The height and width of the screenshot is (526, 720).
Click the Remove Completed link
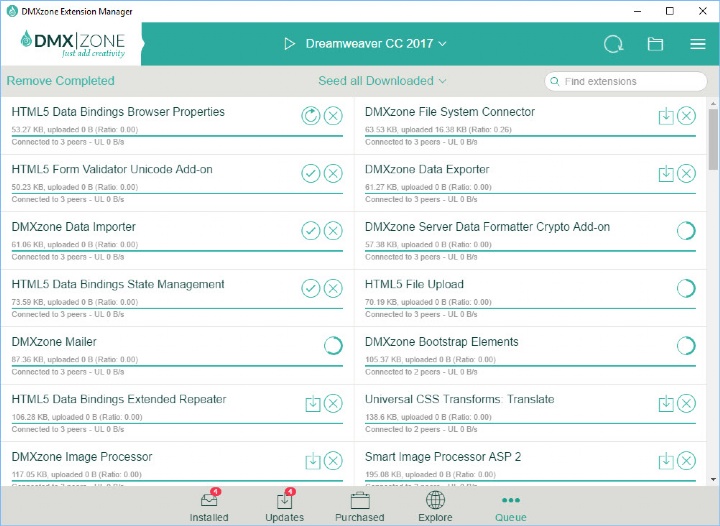click(x=61, y=81)
